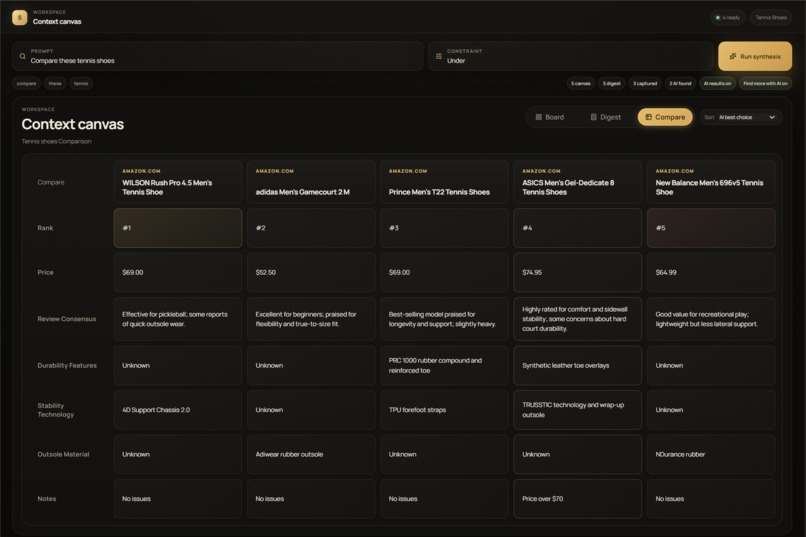Select the #5 rank cell
The height and width of the screenshot is (537, 806).
click(711, 228)
